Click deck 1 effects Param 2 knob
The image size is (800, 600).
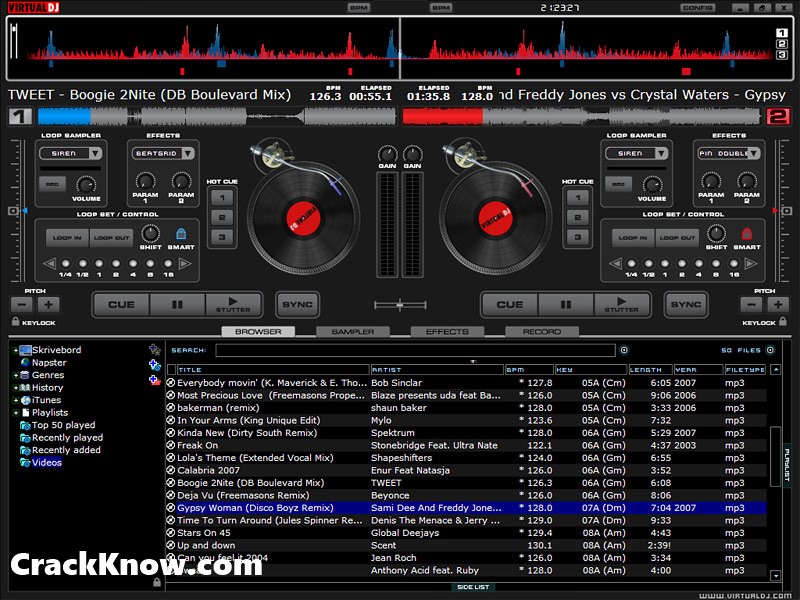(181, 181)
